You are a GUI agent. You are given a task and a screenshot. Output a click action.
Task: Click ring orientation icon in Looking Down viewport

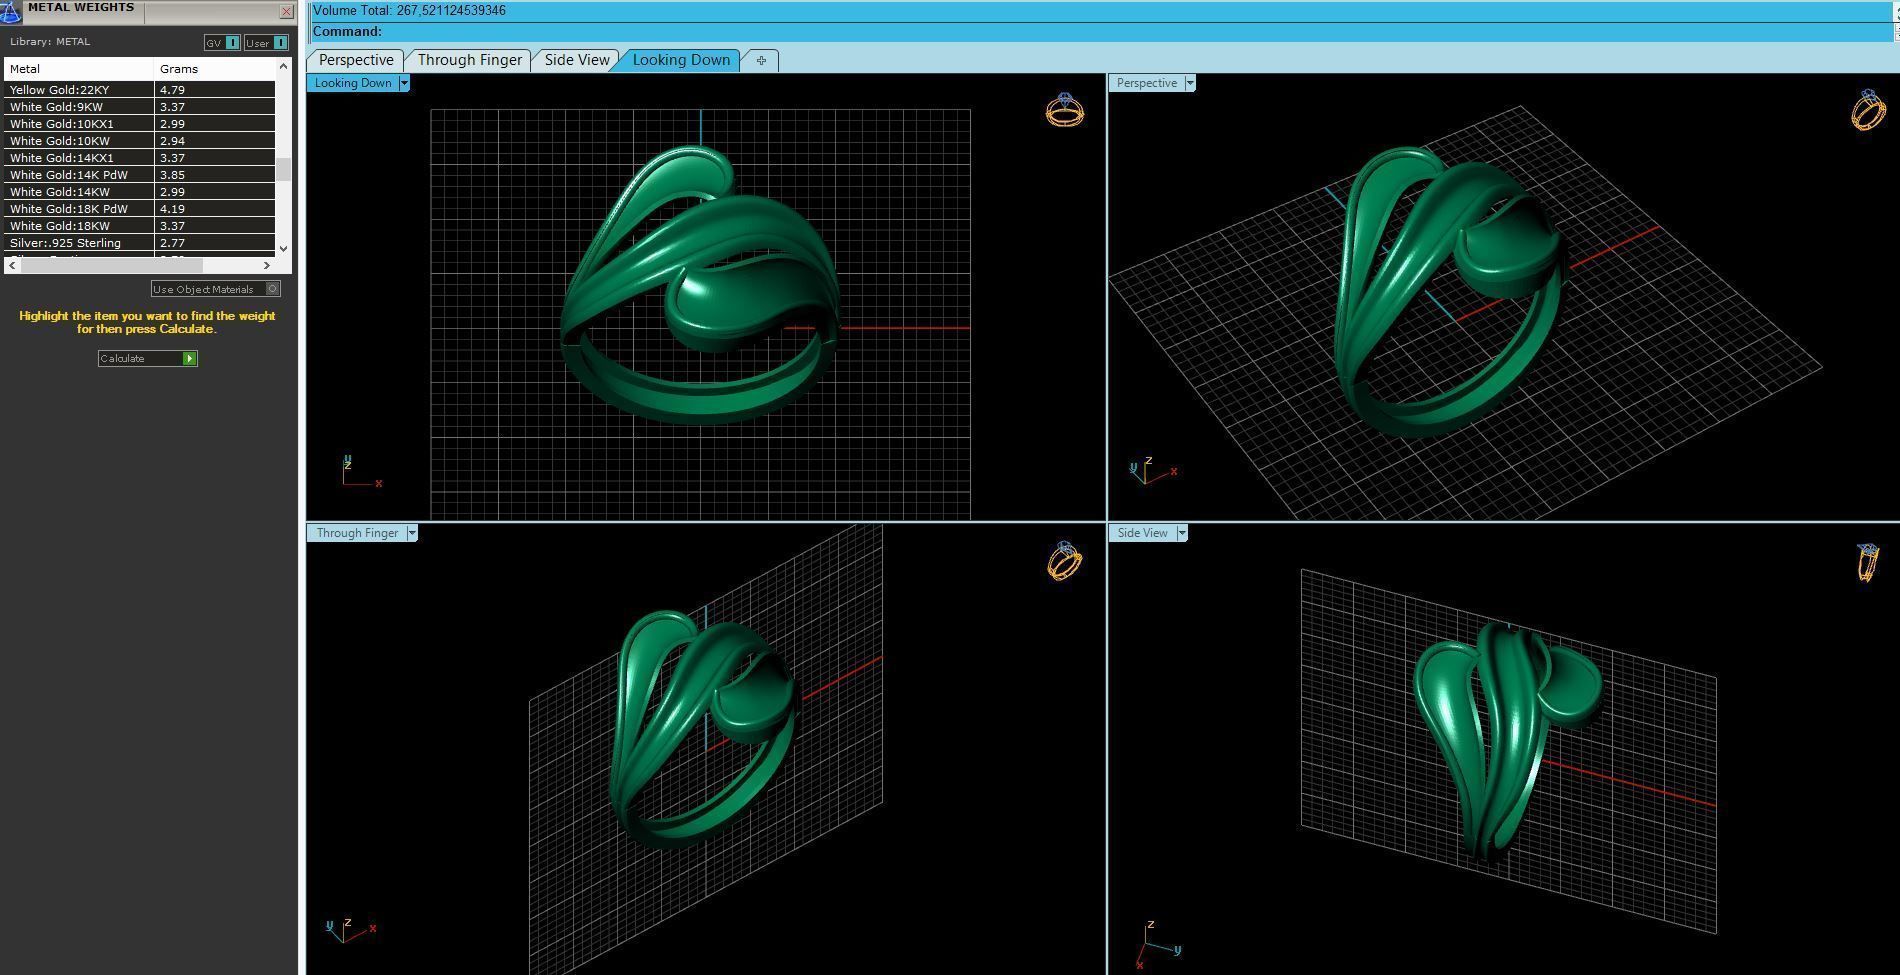(1065, 109)
